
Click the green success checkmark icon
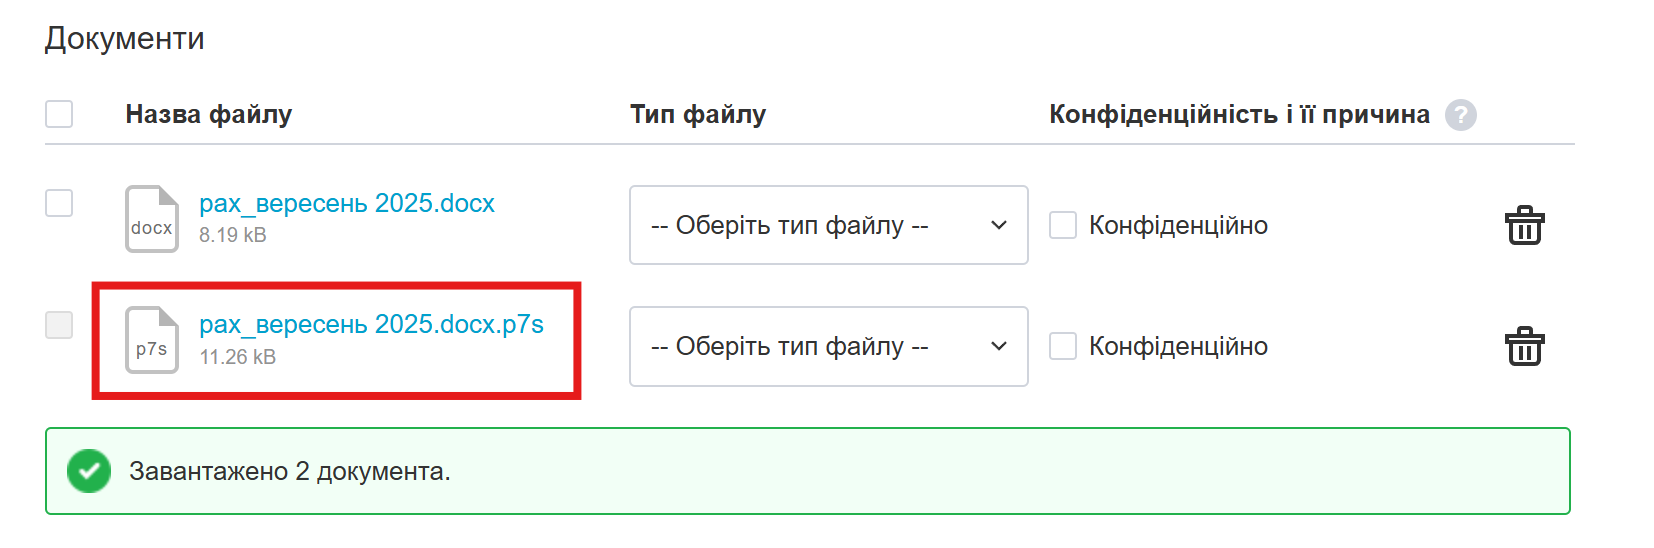tap(89, 471)
